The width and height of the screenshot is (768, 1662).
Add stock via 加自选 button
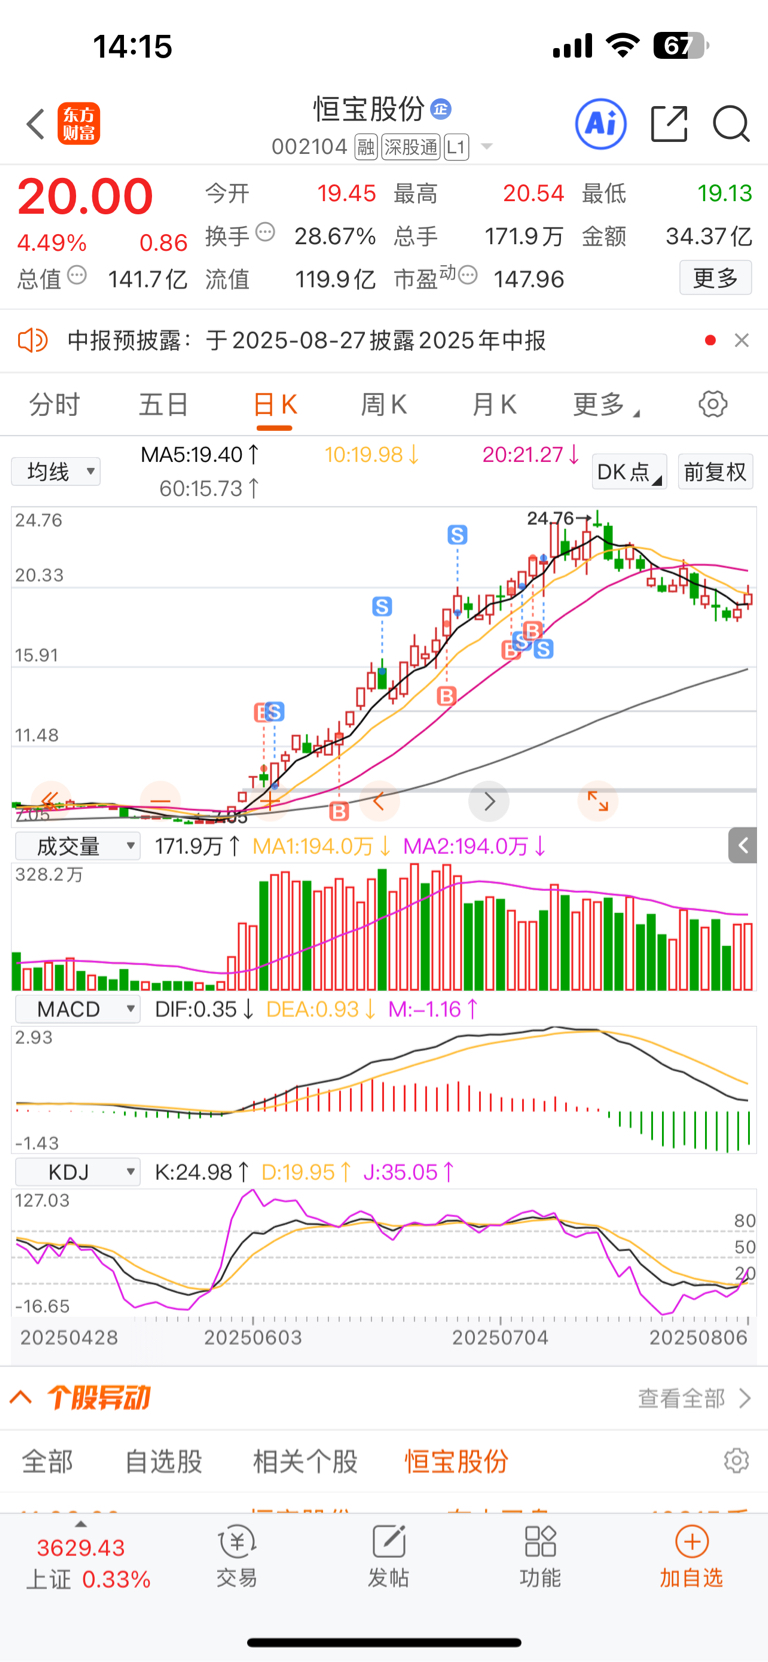click(x=691, y=1558)
